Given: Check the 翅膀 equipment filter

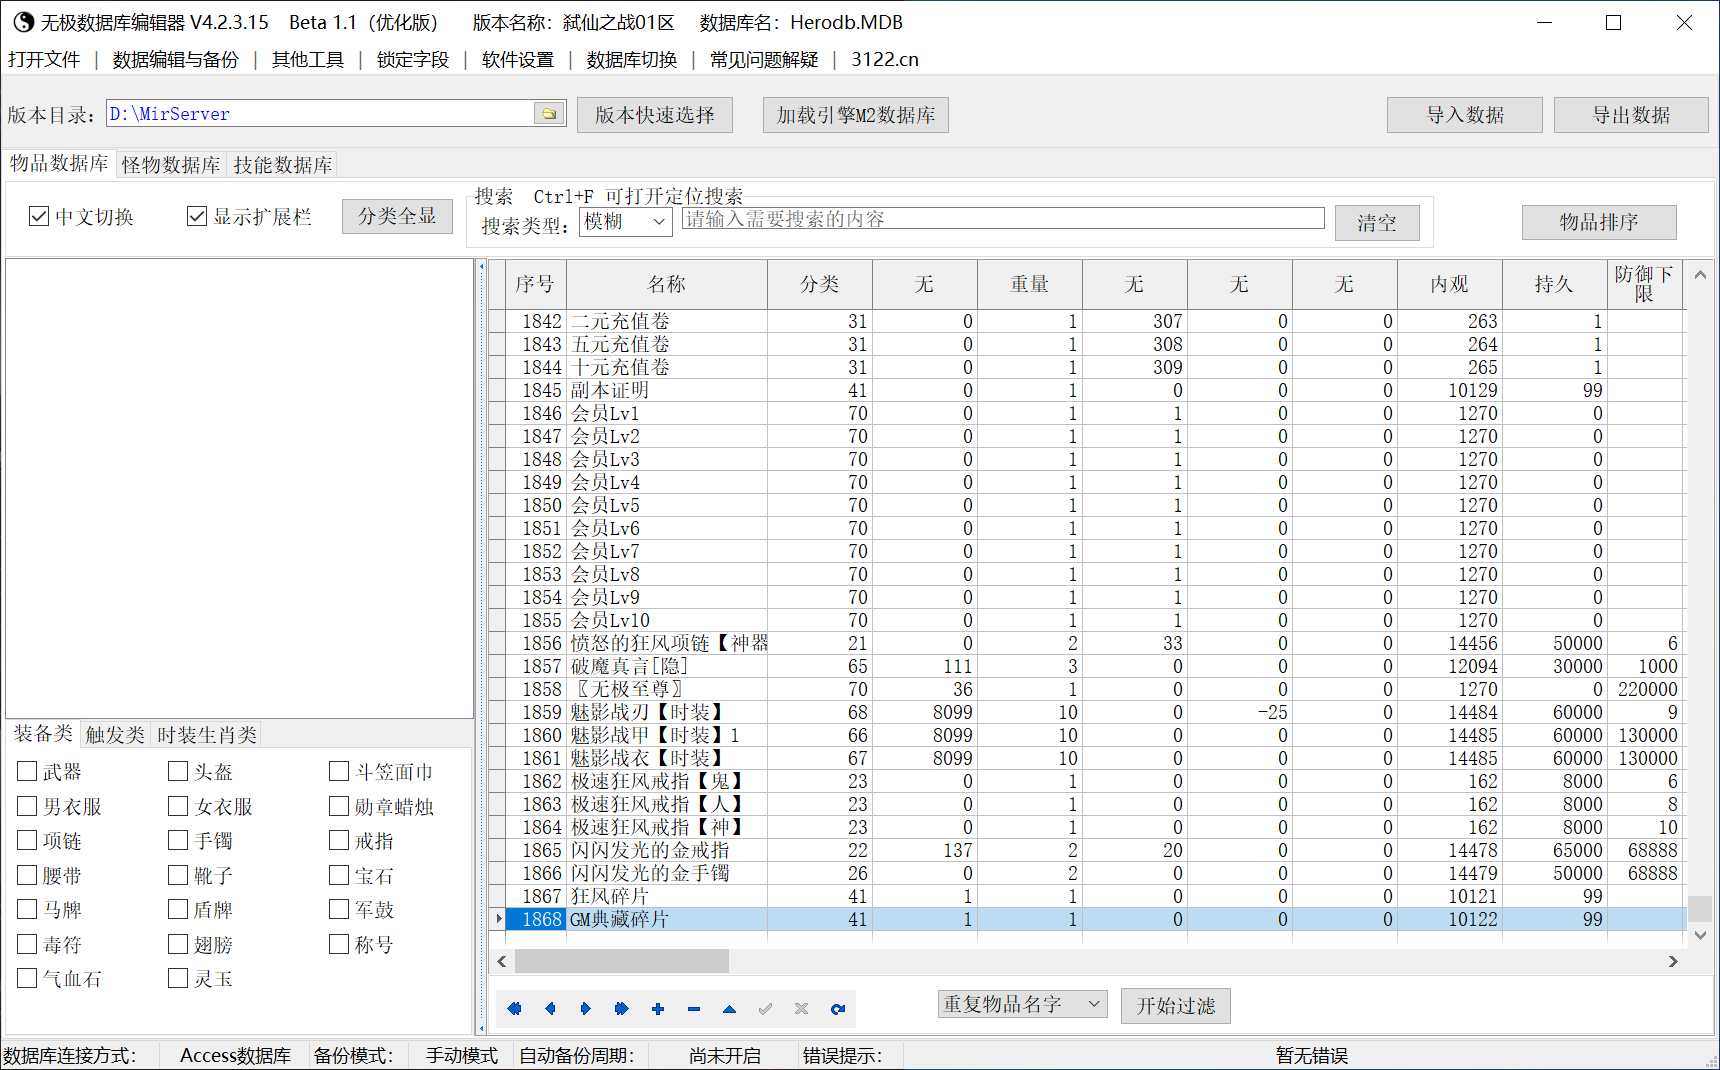Looking at the screenshot, I should pyautogui.click(x=178, y=944).
